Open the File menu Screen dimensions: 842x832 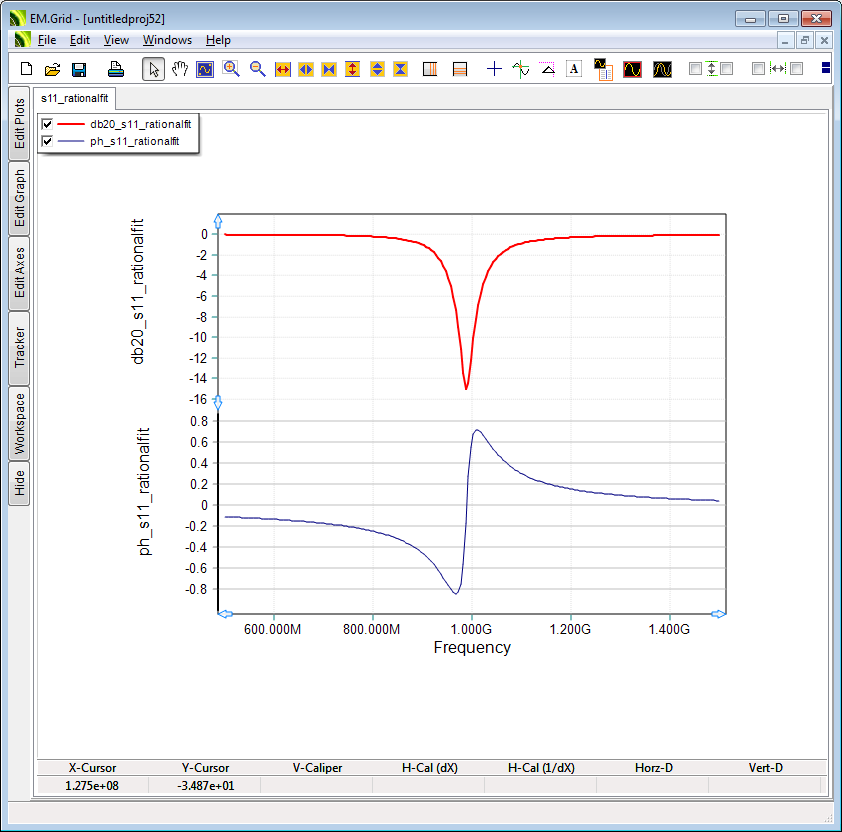pos(47,40)
